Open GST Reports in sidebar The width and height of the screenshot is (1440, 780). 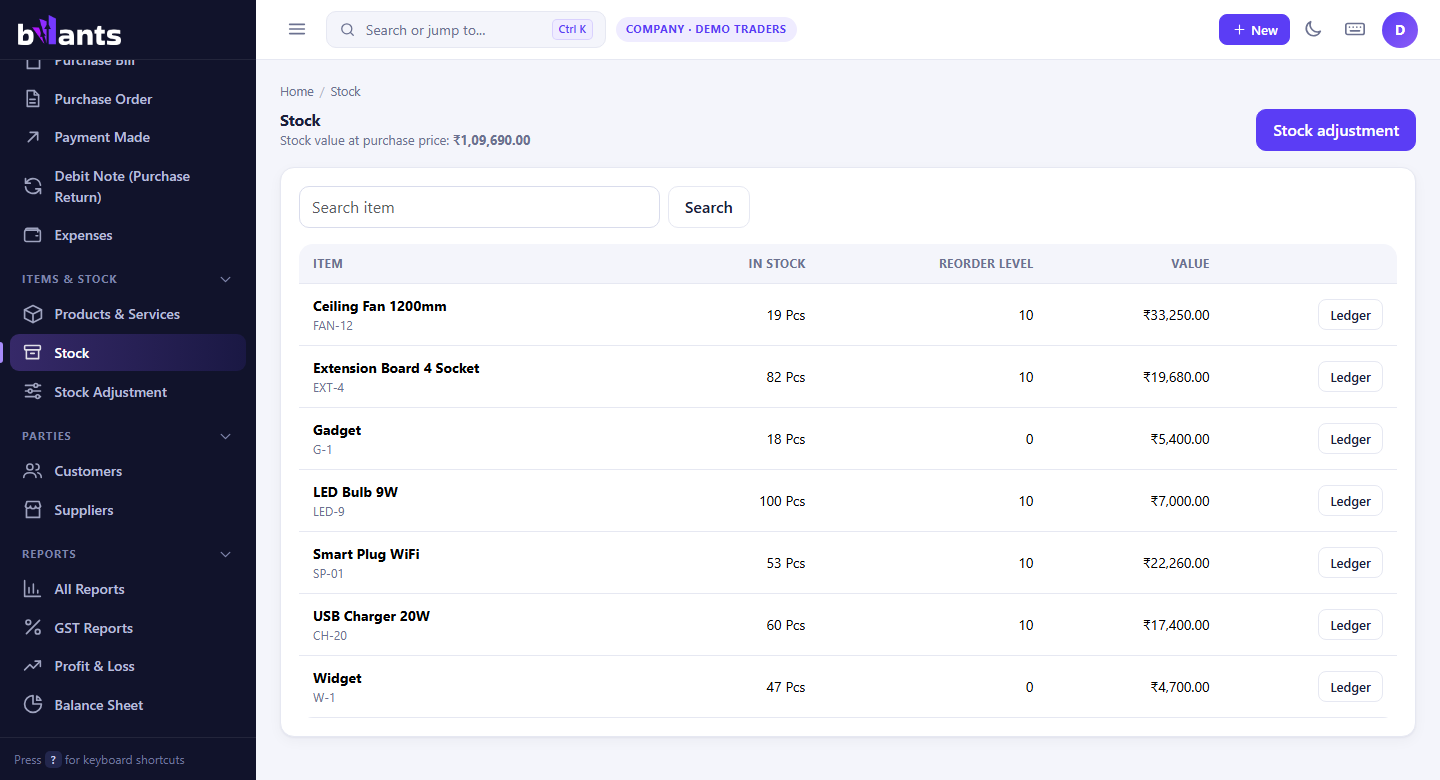coord(128,628)
